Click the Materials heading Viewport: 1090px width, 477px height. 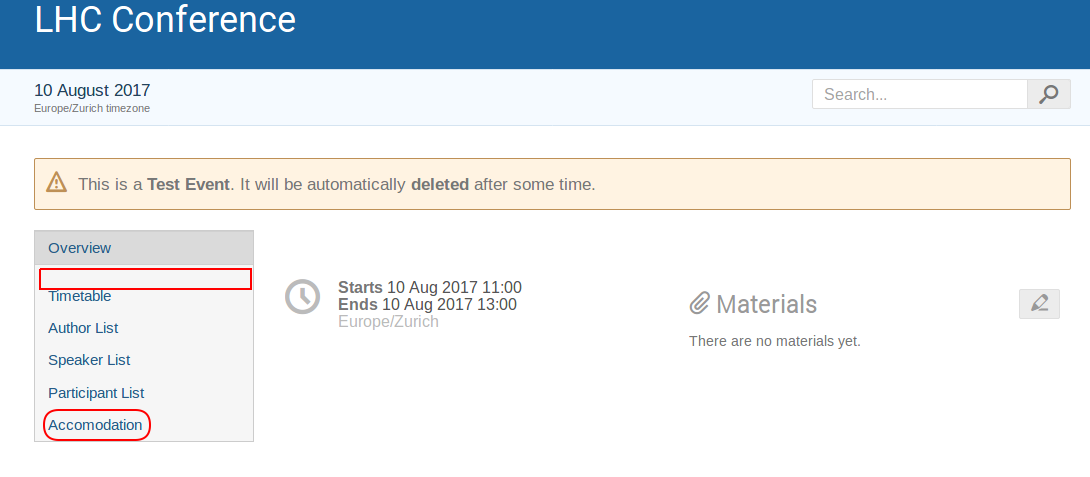766,304
